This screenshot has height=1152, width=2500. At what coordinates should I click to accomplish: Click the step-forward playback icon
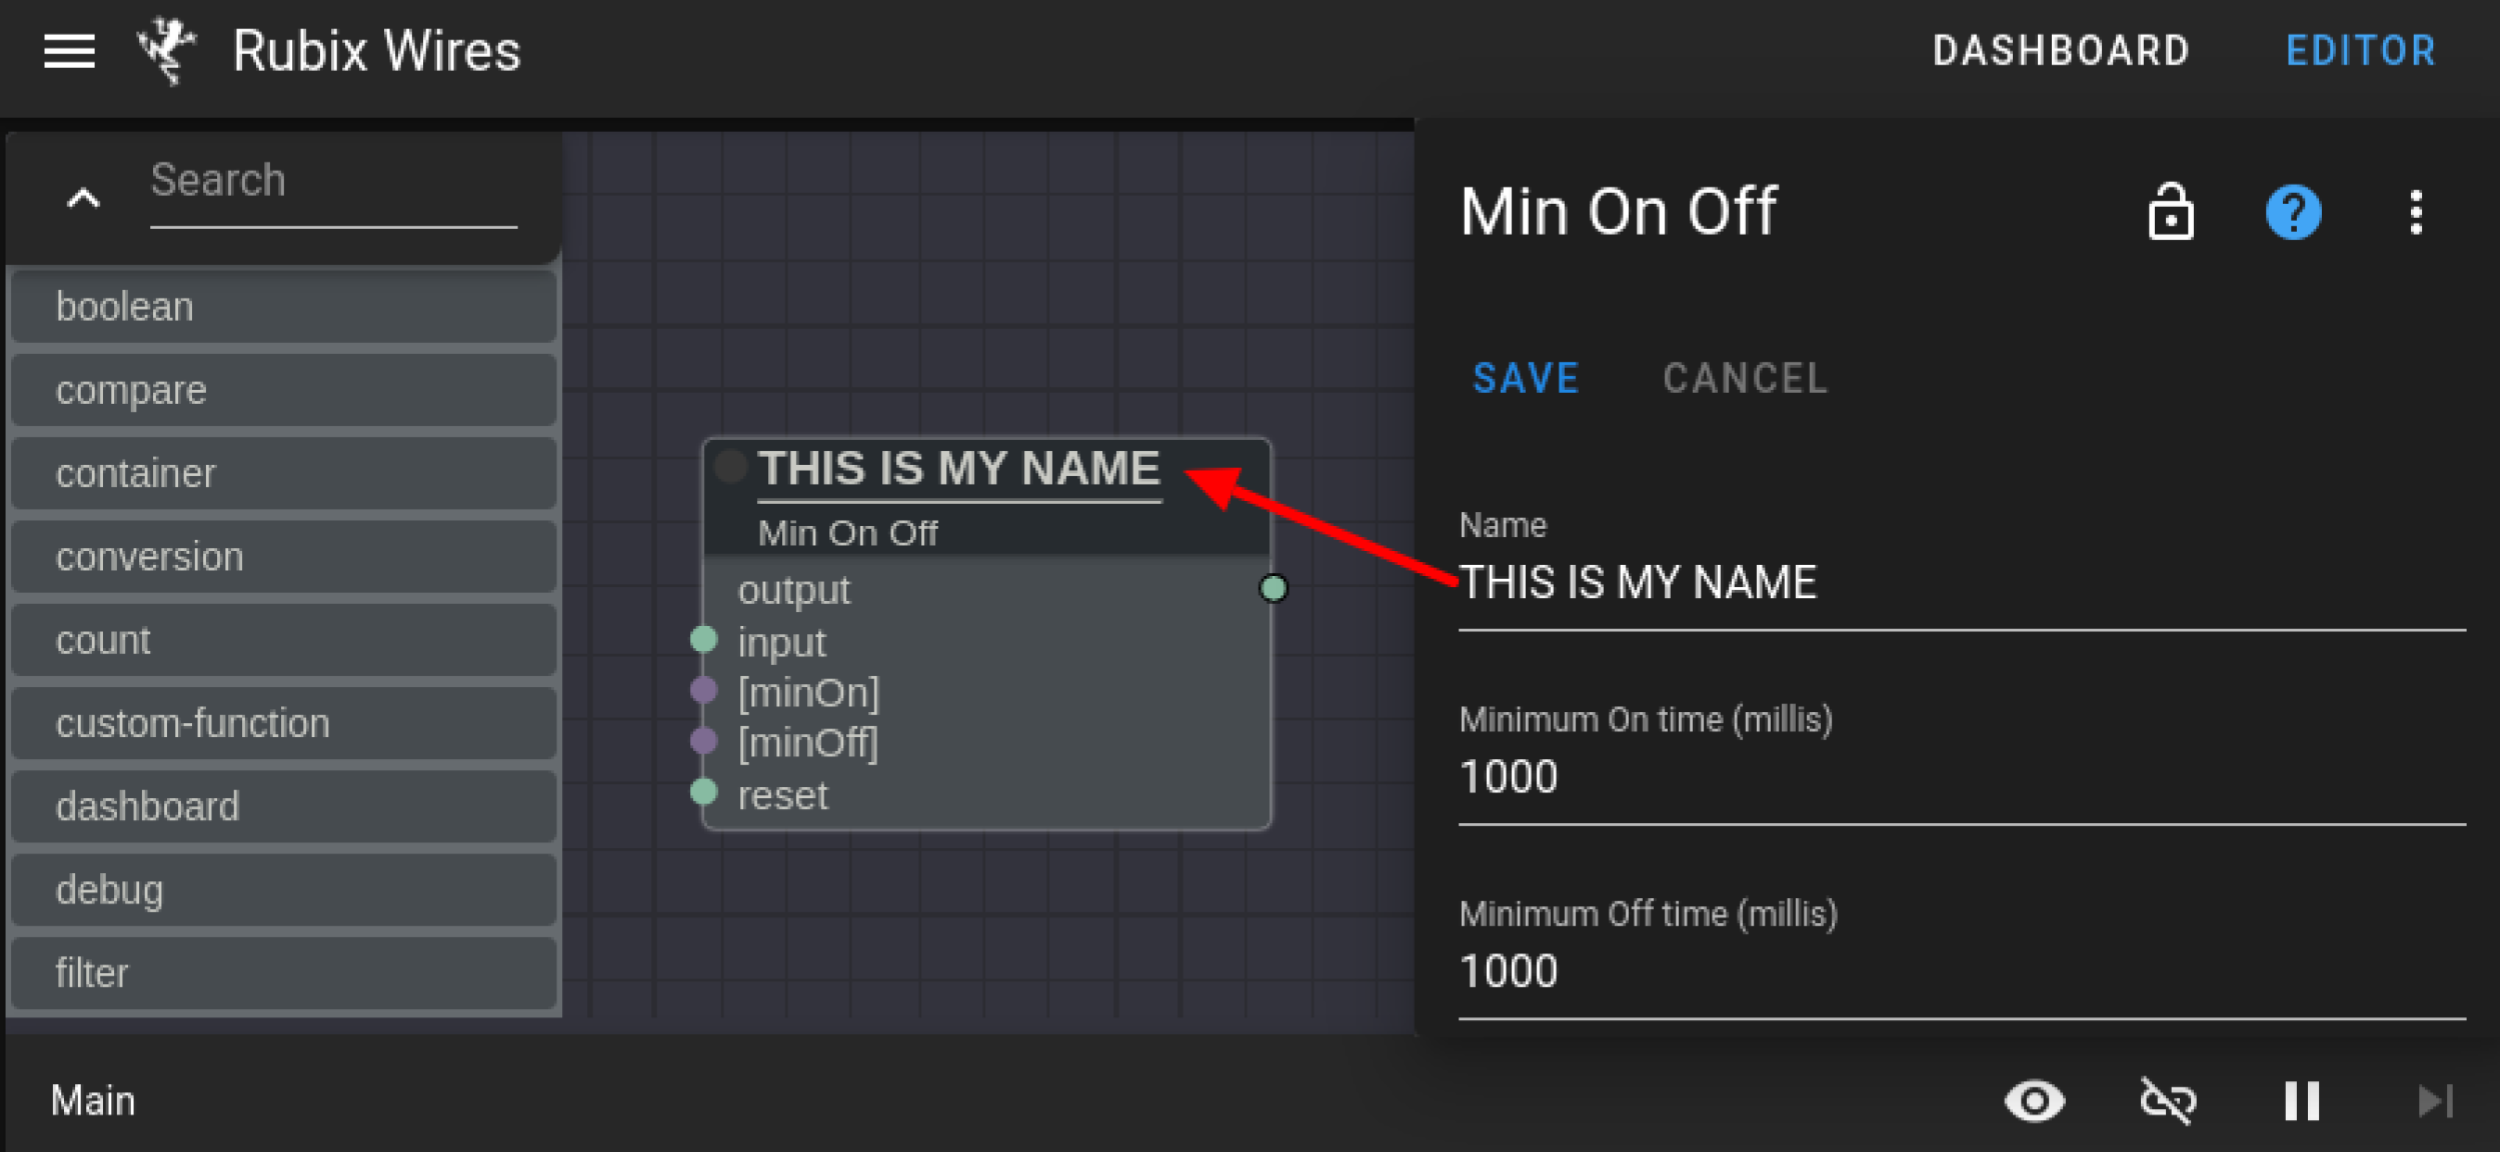[2435, 1101]
